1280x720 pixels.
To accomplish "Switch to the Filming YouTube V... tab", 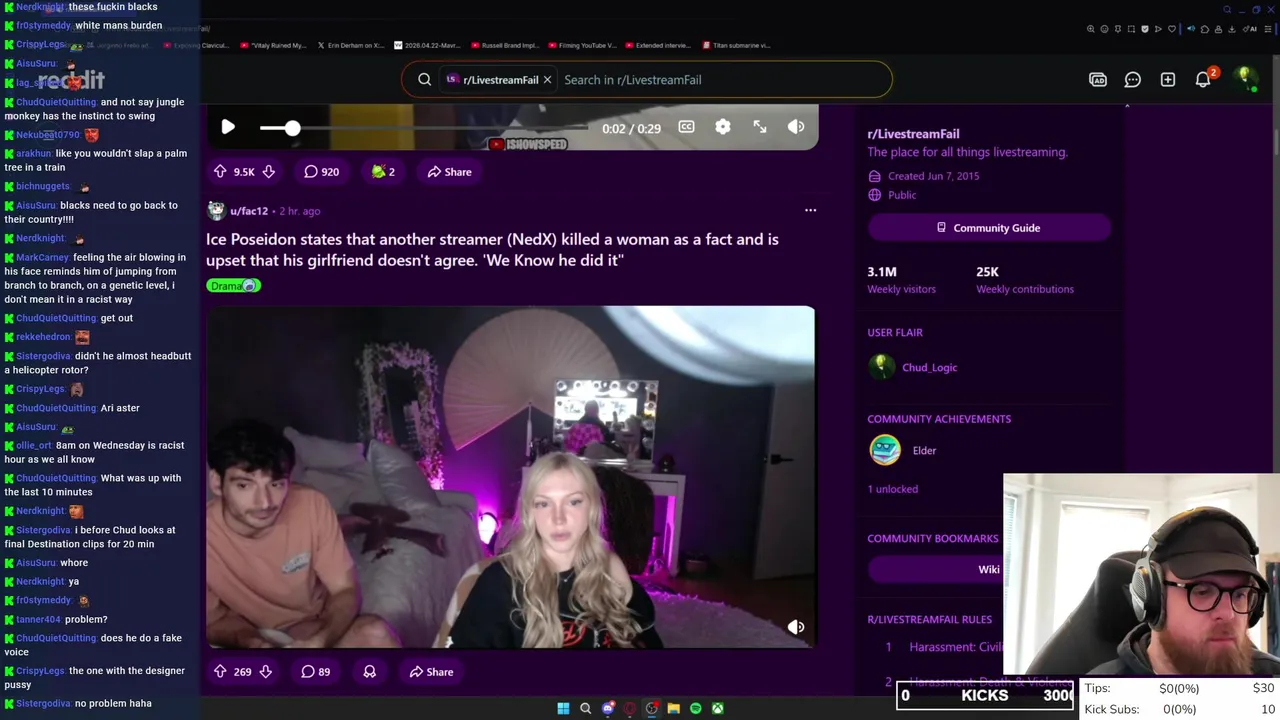I will (582, 45).
